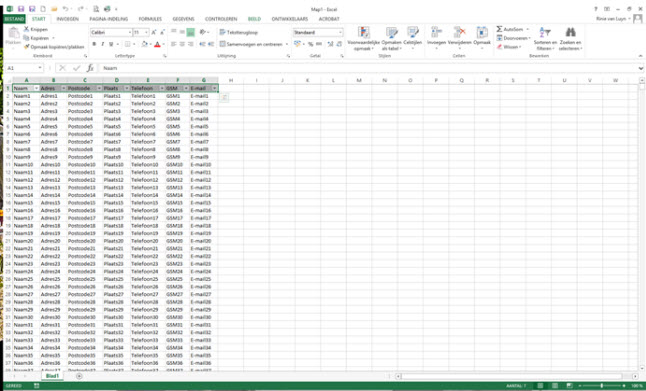Screen dimensions: 646x391
Task: Click the orientation text angle icon
Action: click(203, 32)
